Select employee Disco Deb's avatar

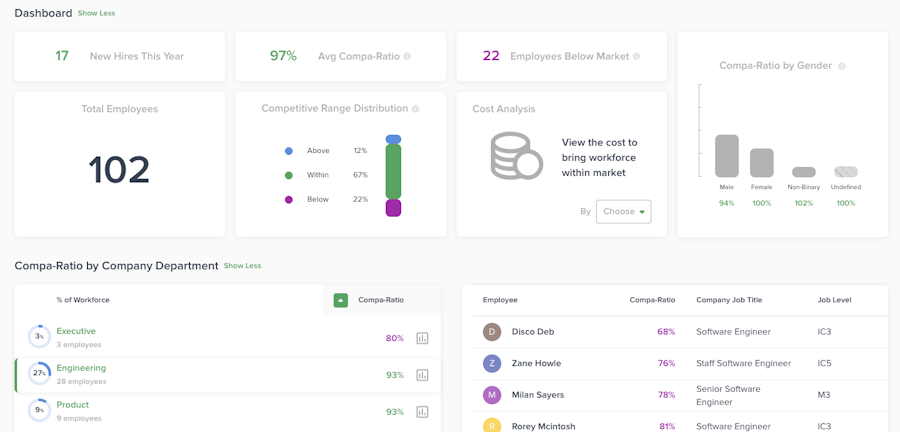492,332
